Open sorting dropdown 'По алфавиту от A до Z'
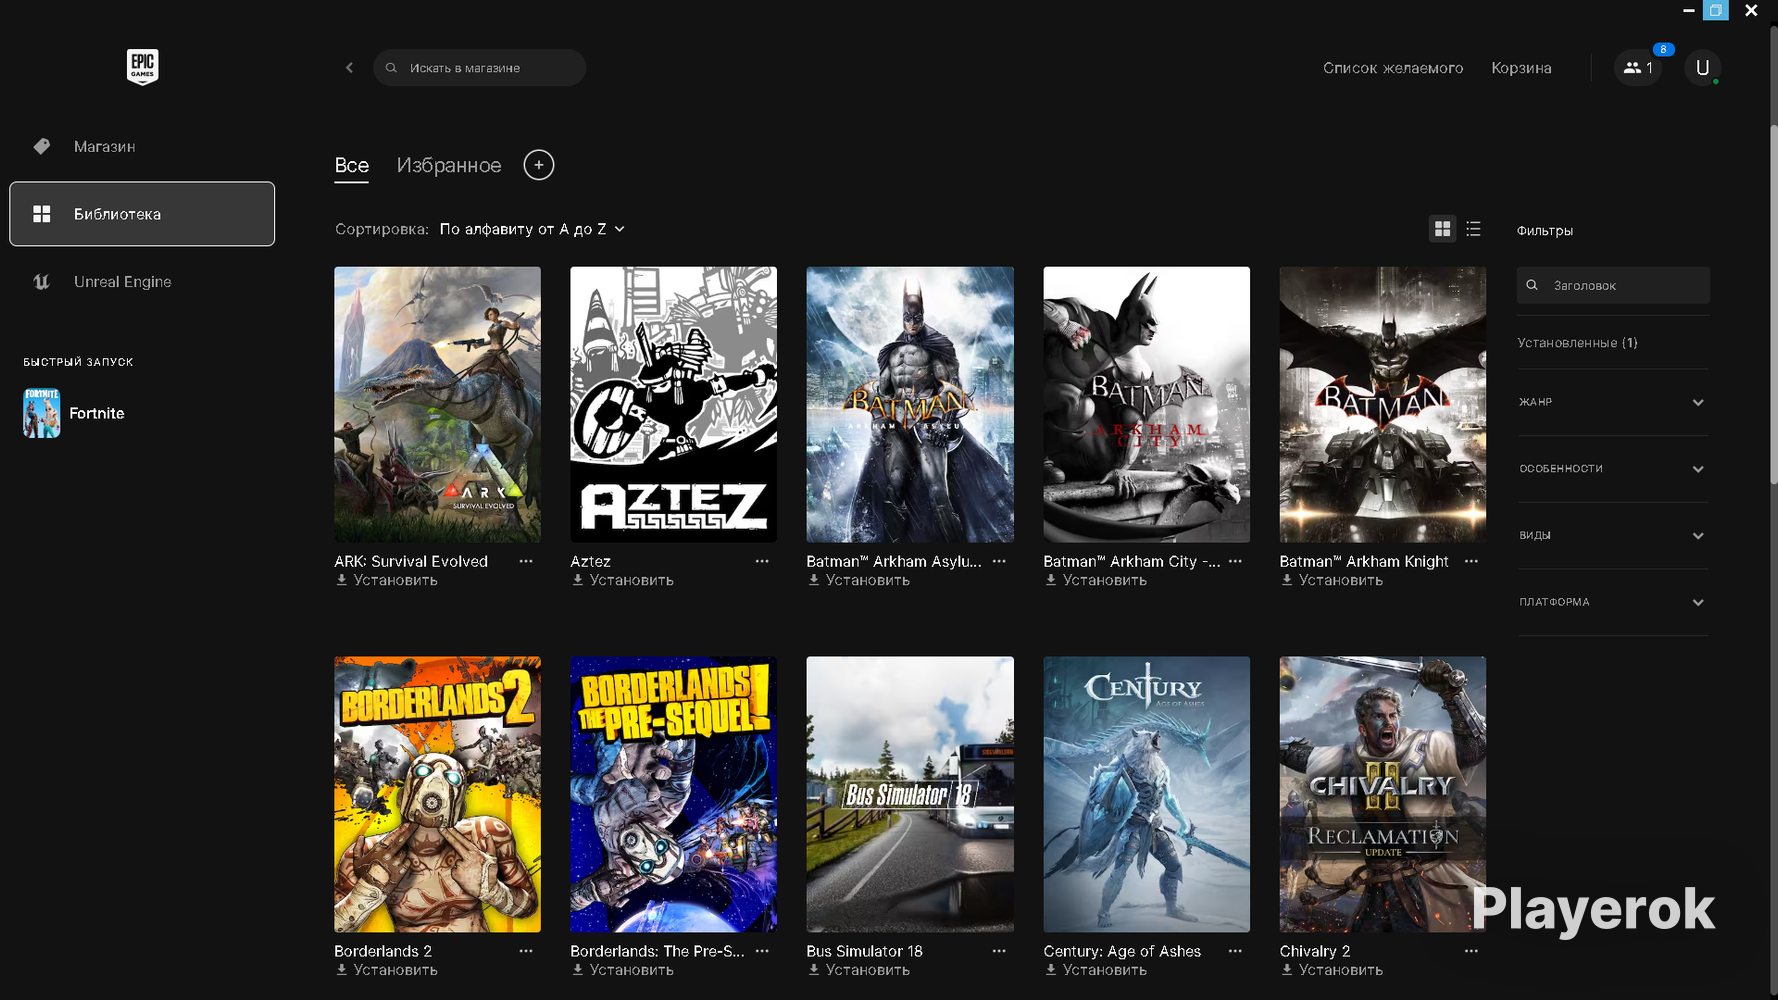Screen dimensions: 1778x1000 click(x=532, y=229)
